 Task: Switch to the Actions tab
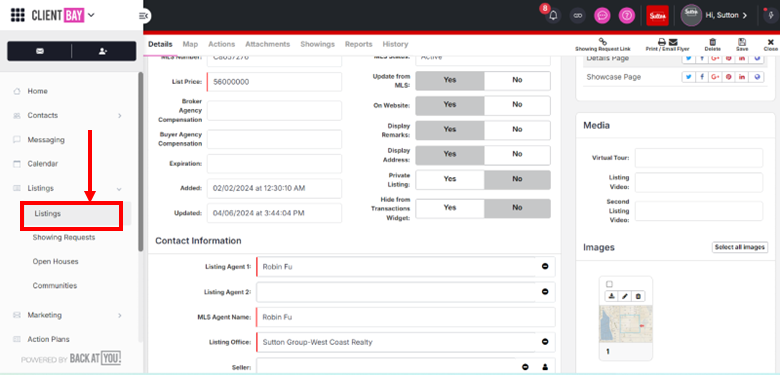click(x=221, y=44)
